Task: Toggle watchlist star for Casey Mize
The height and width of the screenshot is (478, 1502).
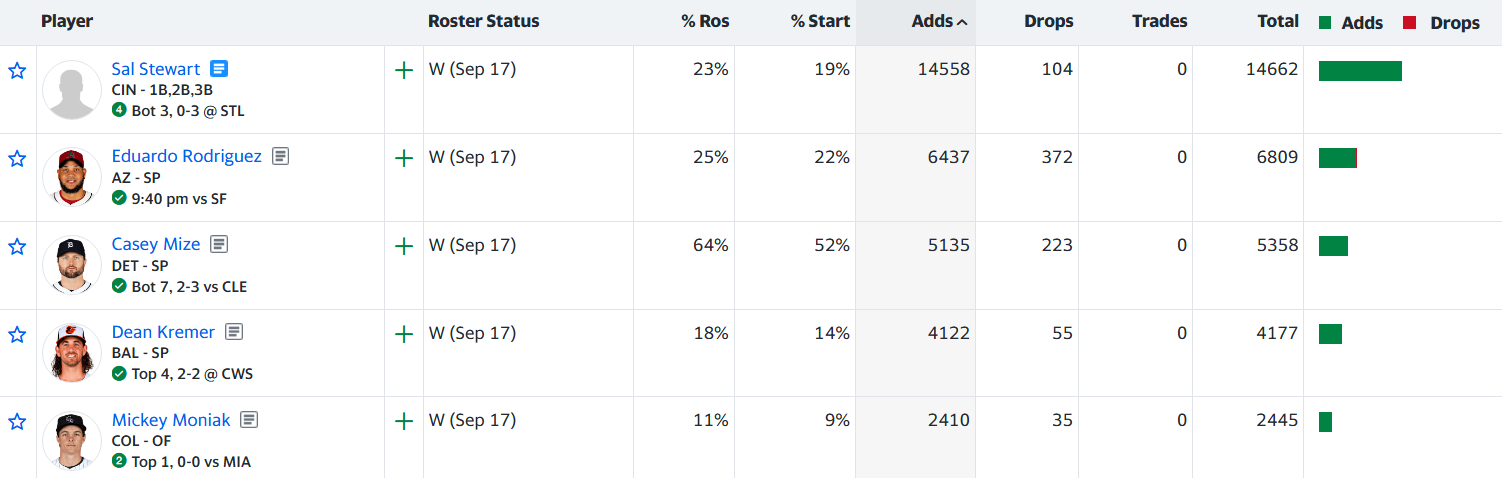Action: pos(17,246)
